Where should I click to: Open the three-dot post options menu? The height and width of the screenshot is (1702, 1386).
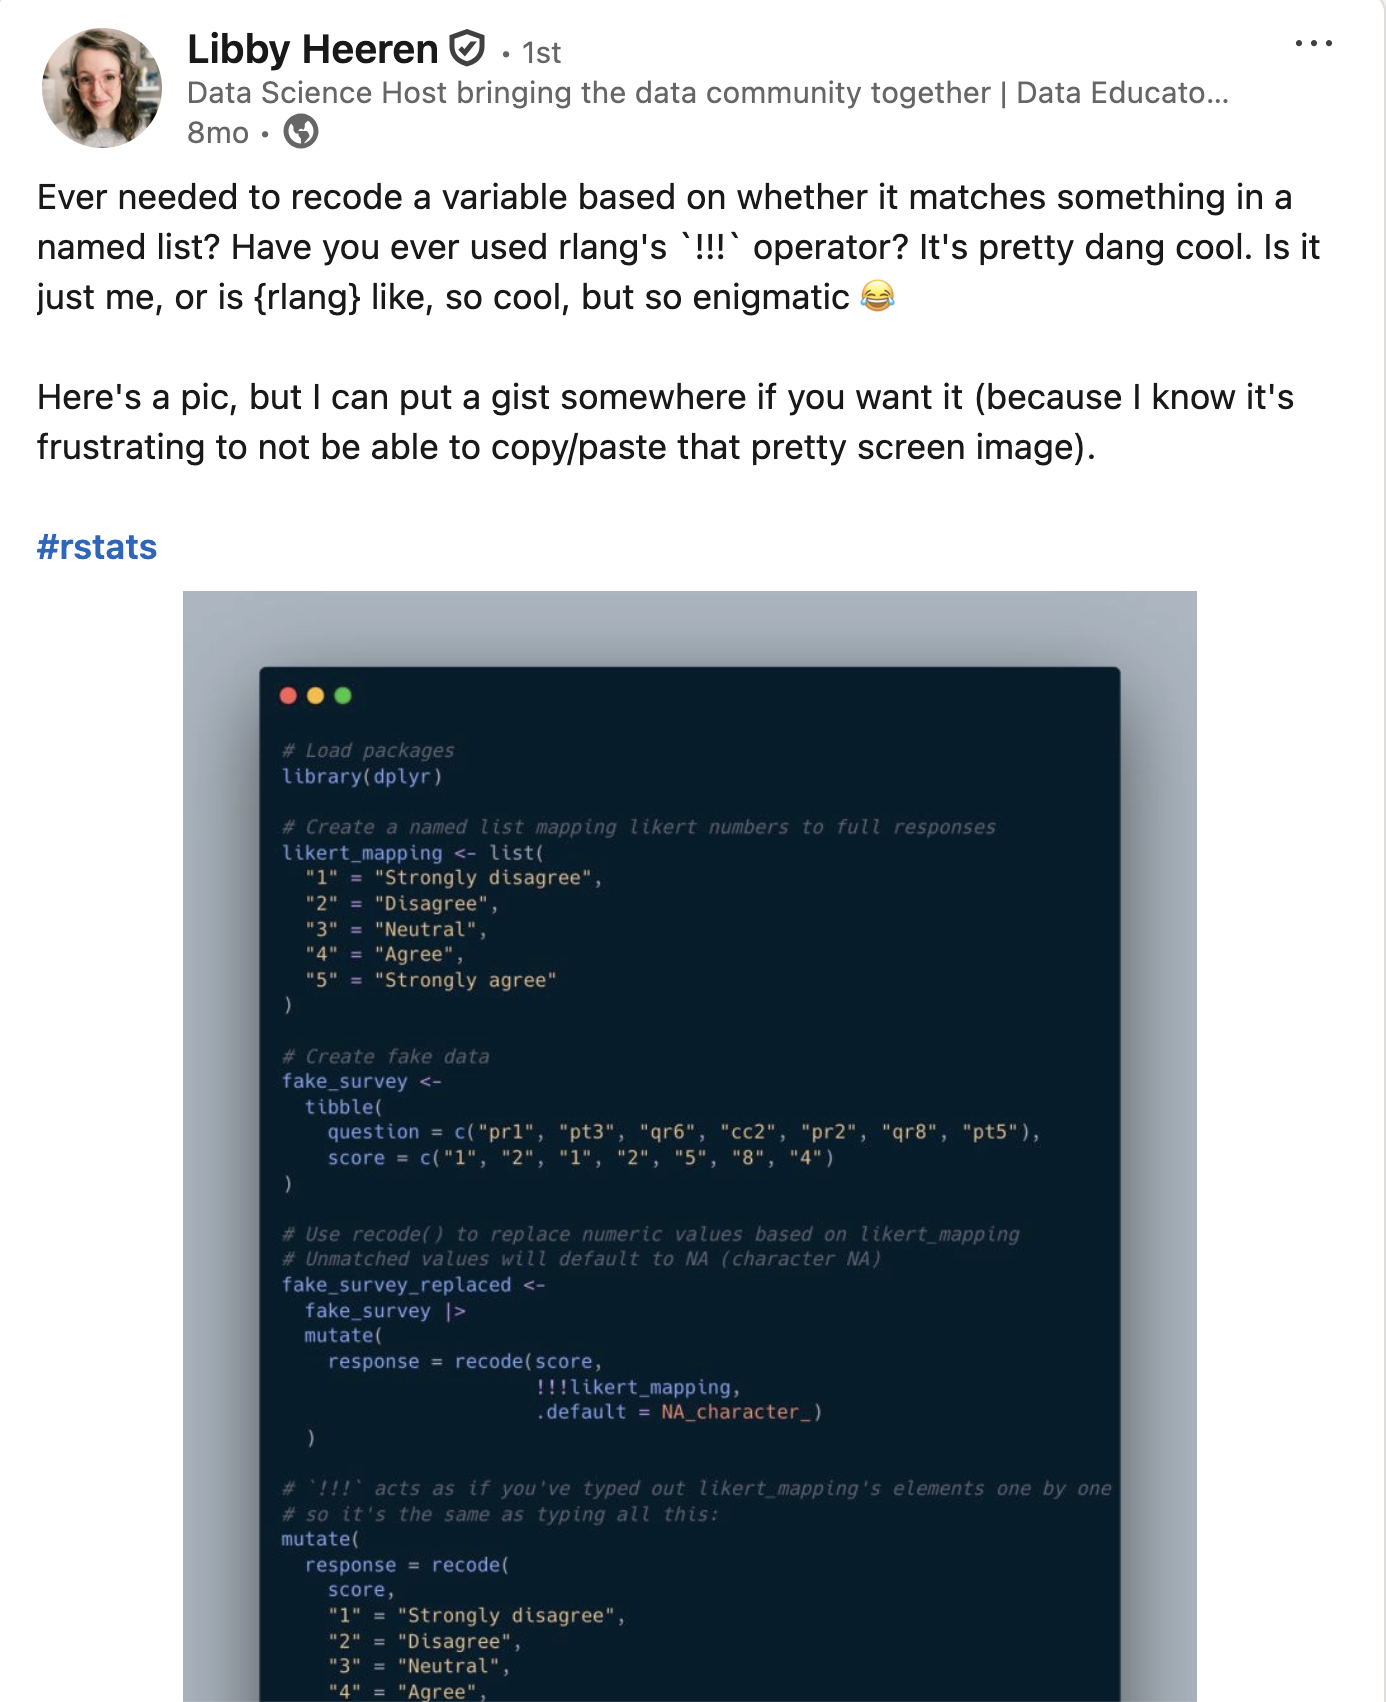1313,43
